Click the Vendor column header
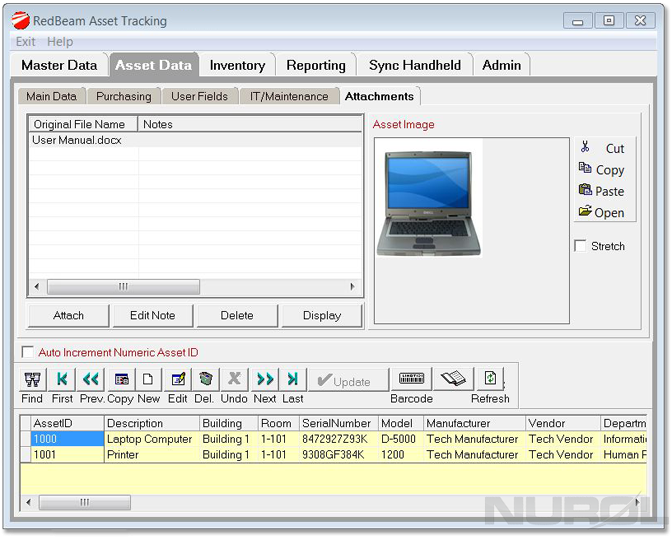Screen dimensions: 671x537 [x=563, y=423]
